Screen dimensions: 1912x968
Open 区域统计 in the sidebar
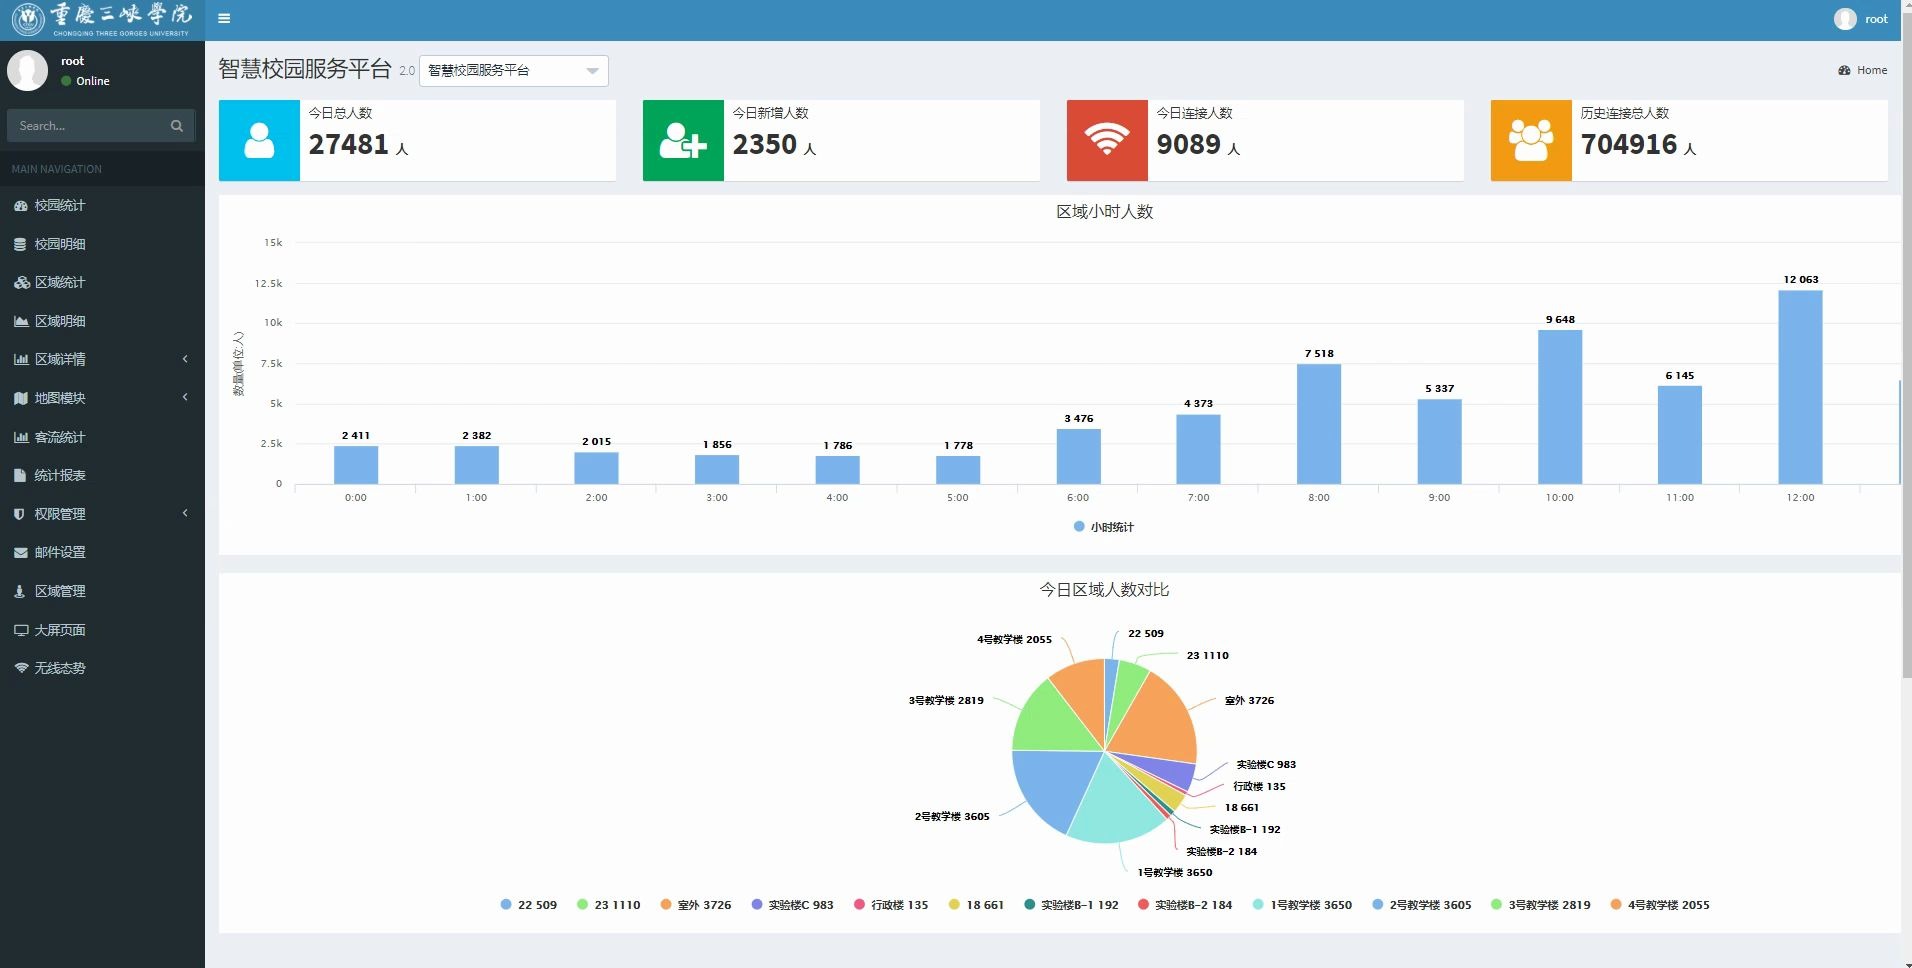click(102, 282)
